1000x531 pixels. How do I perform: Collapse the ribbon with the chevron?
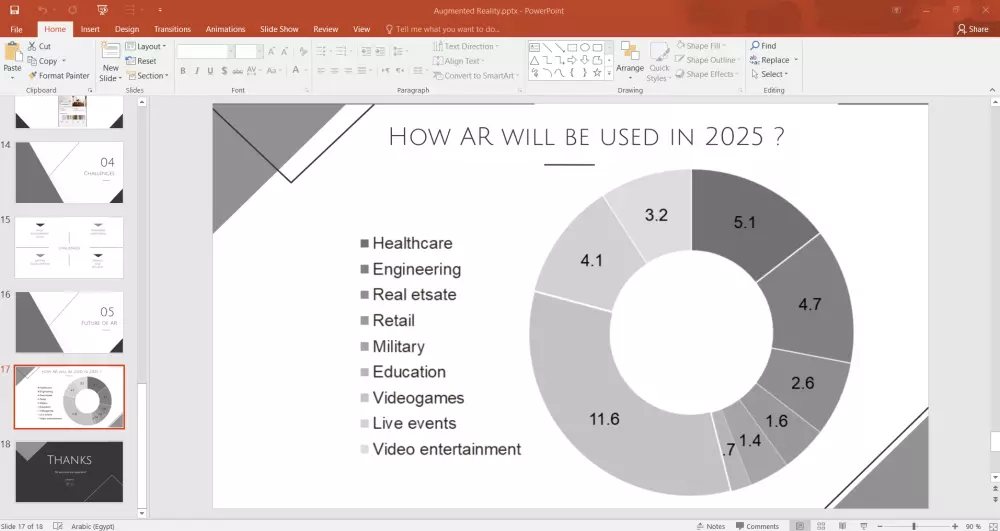click(x=992, y=91)
